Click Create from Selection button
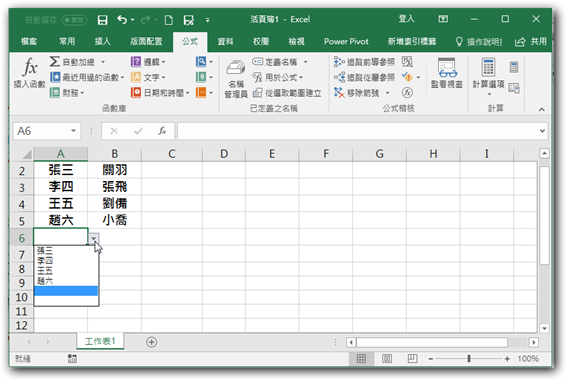Screen dimensions: 567x381 287,93
